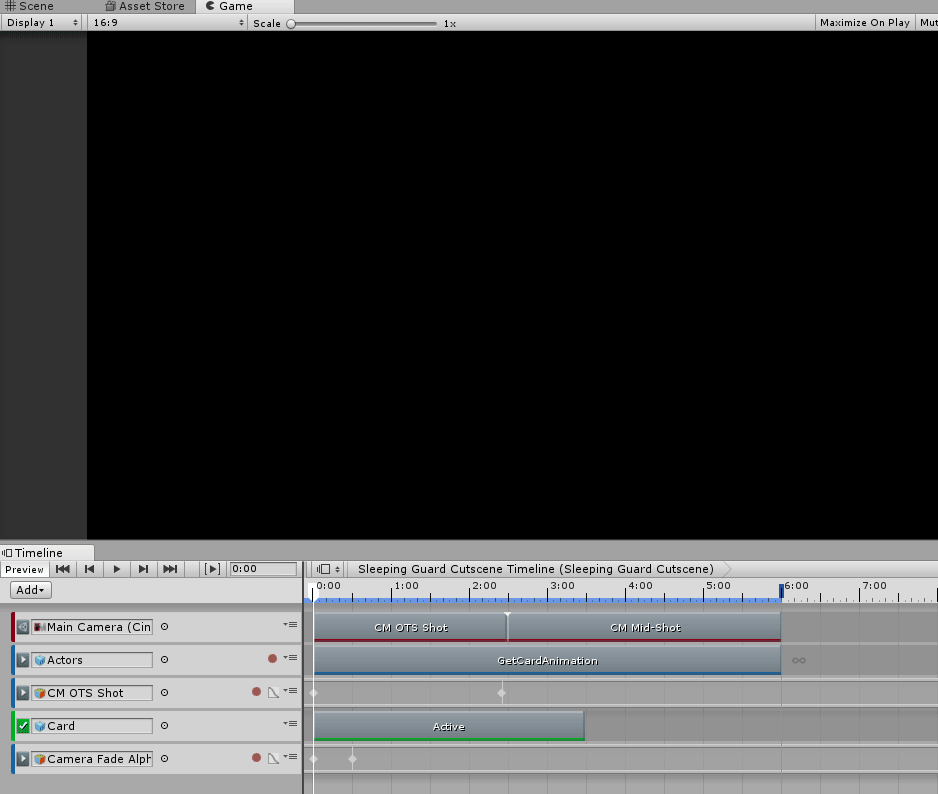Select second keyframe on Camera Fade Alpha track

tap(352, 759)
